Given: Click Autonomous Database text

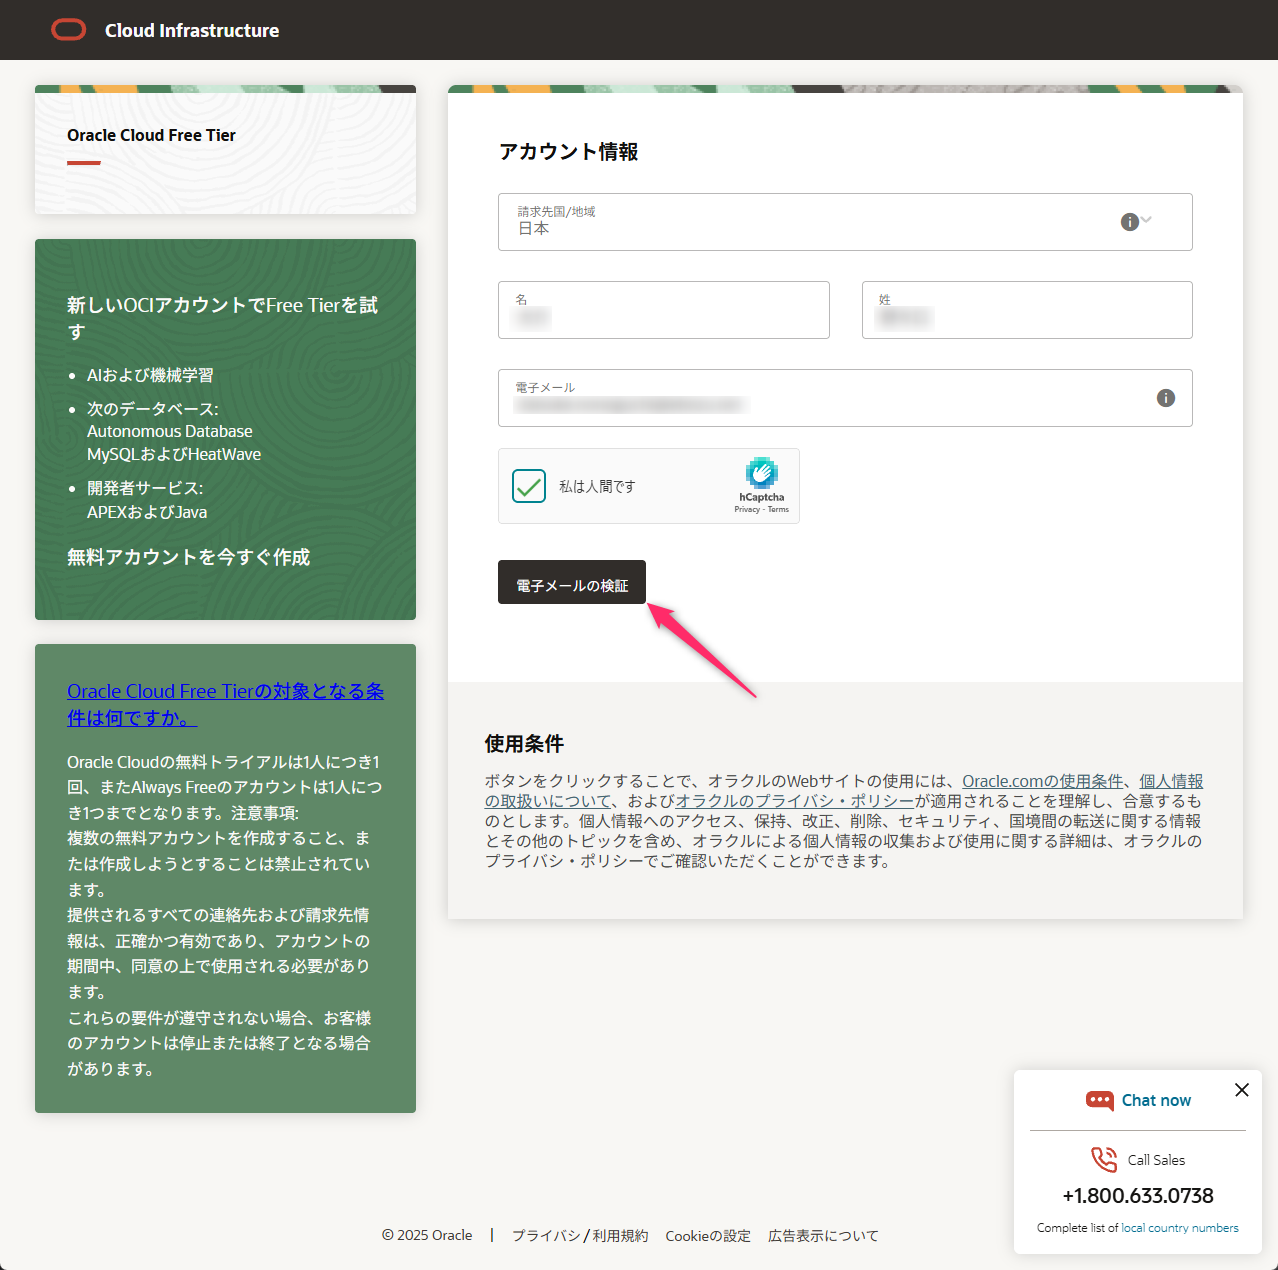Looking at the screenshot, I should tap(170, 431).
